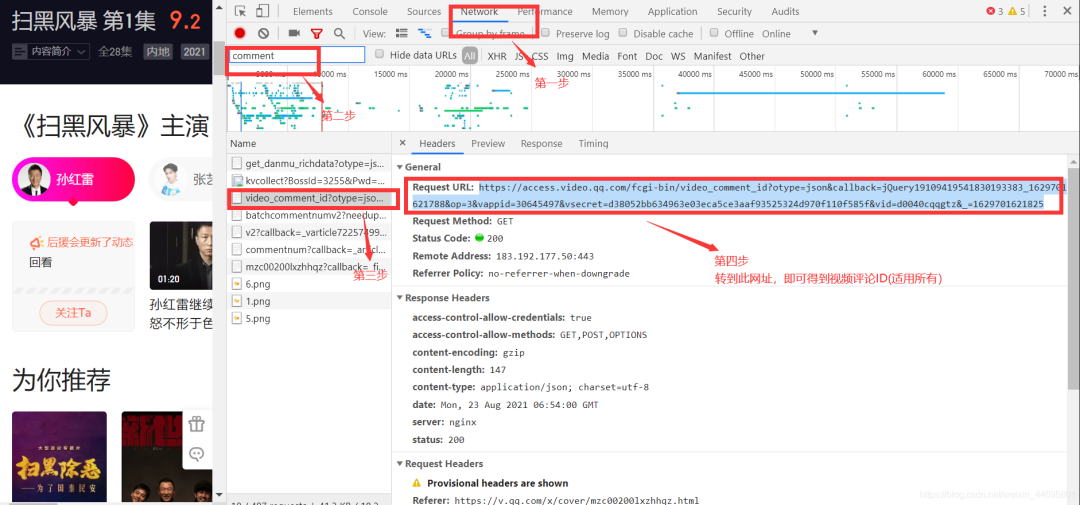Click the capture screenshots camera icon

point(294,33)
